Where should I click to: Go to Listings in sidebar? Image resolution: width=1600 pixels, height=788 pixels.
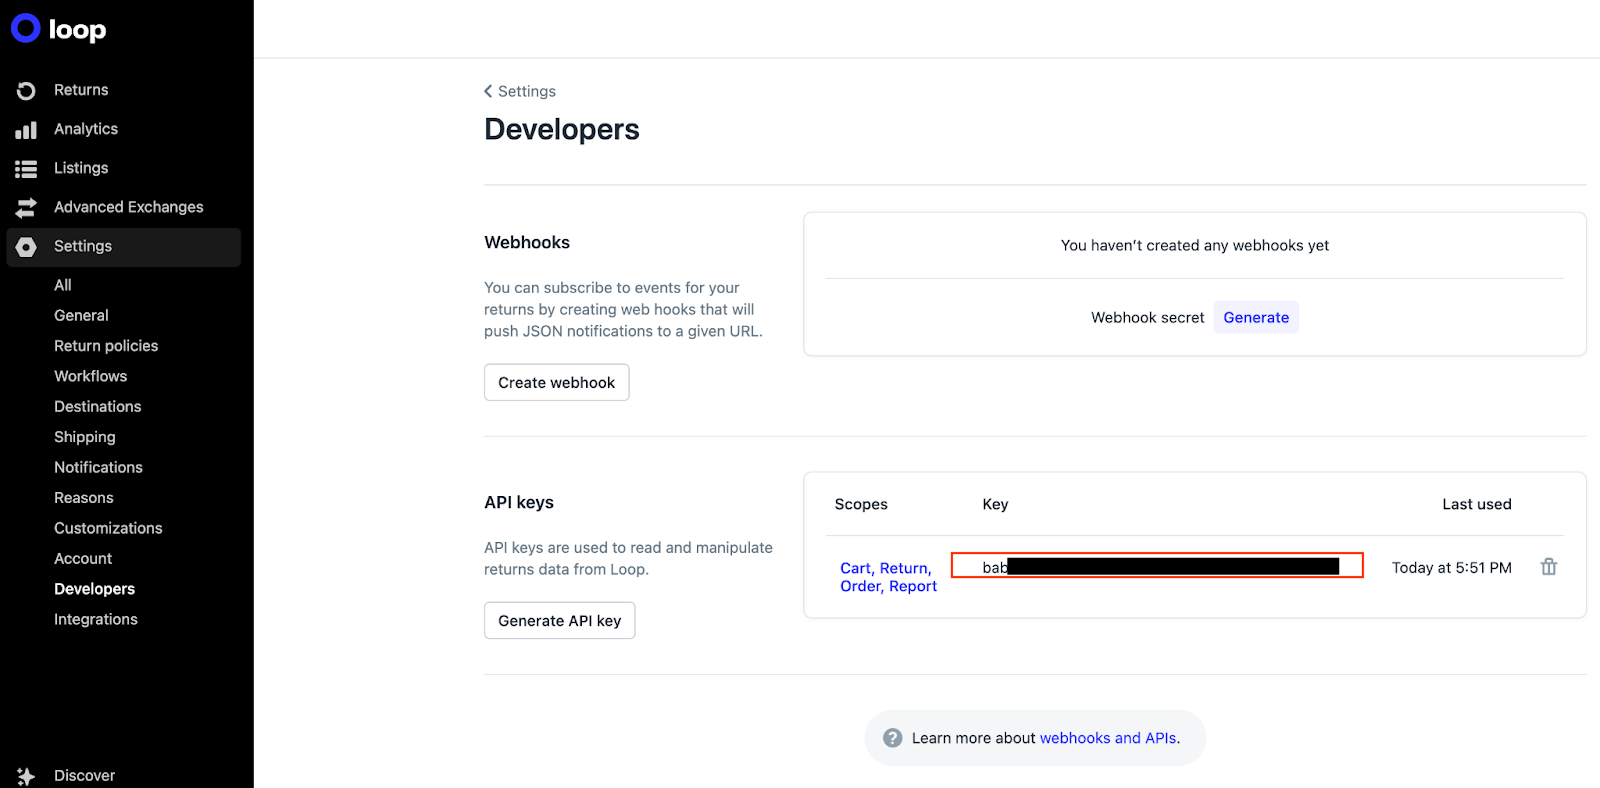(81, 168)
